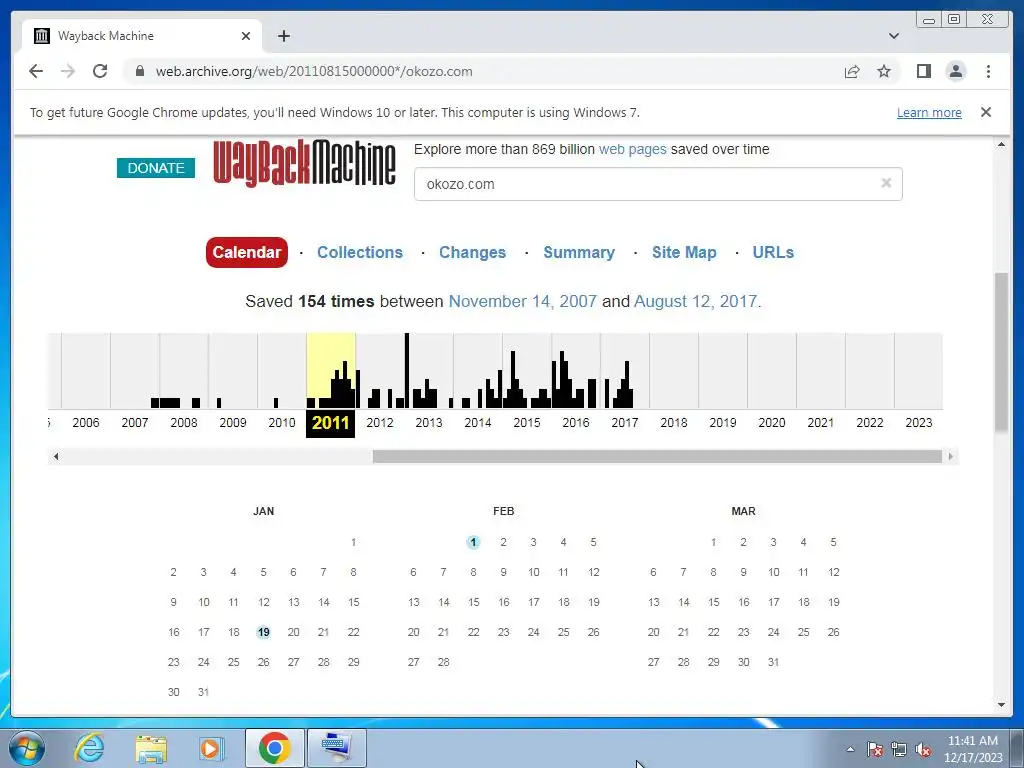This screenshot has width=1024, height=768.
Task: Go forward with the browser forward arrow
Action: pos(68,71)
